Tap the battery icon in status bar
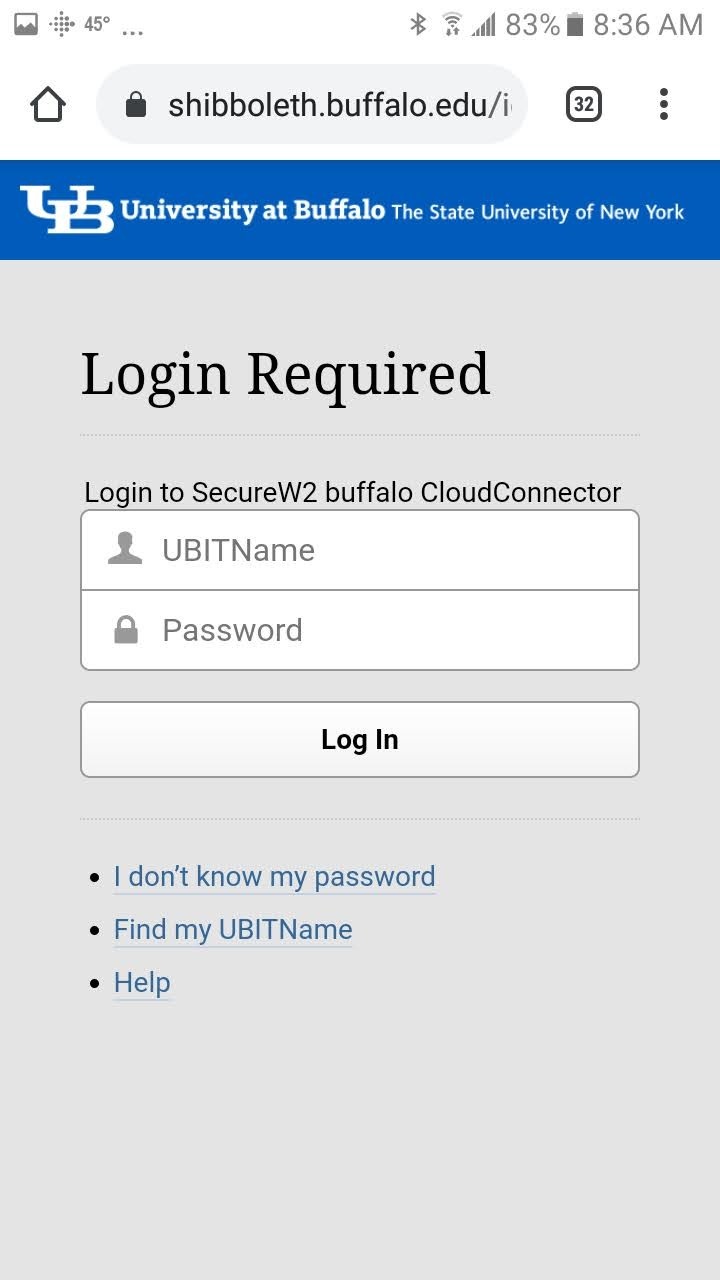This screenshot has height=1280, width=720. coord(574,25)
